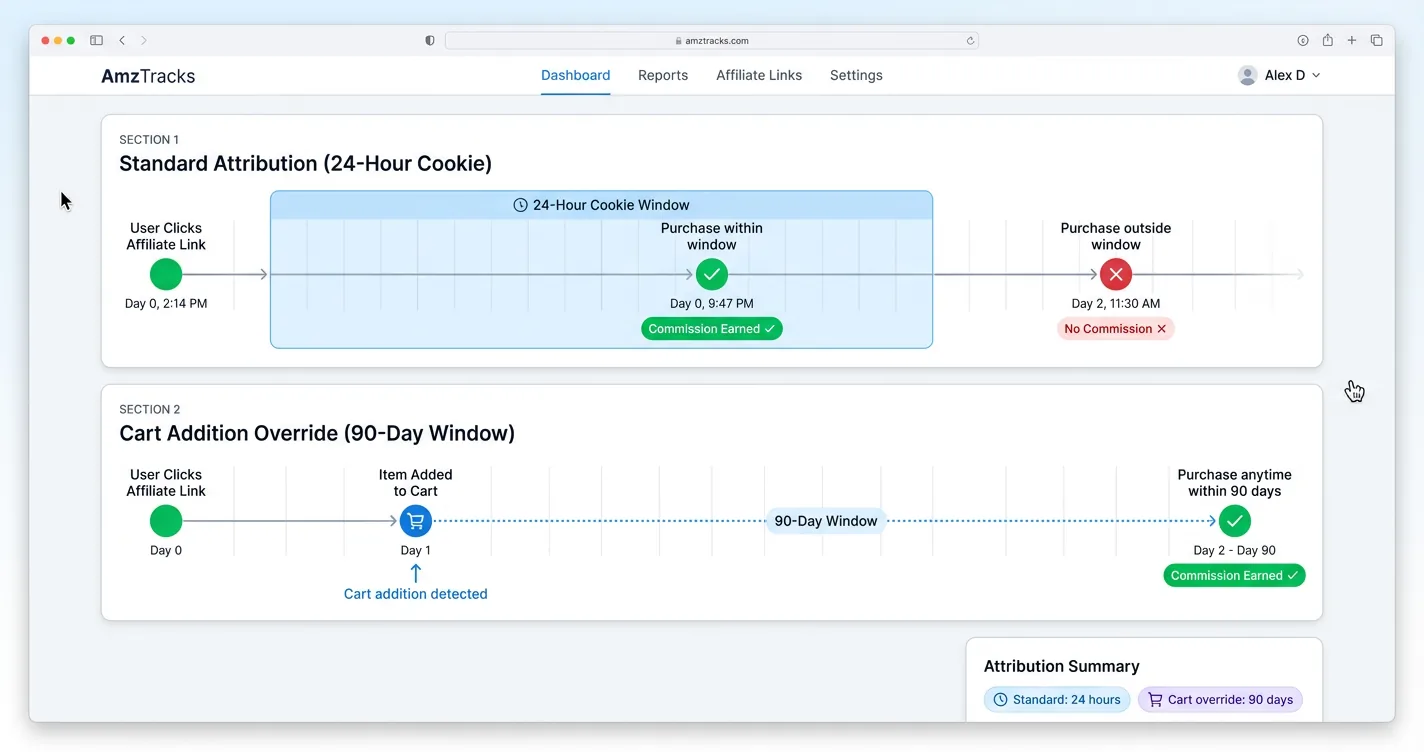The image size is (1424, 752).
Task: Click the sidebar toggle icon in the browser toolbar
Action: (x=96, y=40)
